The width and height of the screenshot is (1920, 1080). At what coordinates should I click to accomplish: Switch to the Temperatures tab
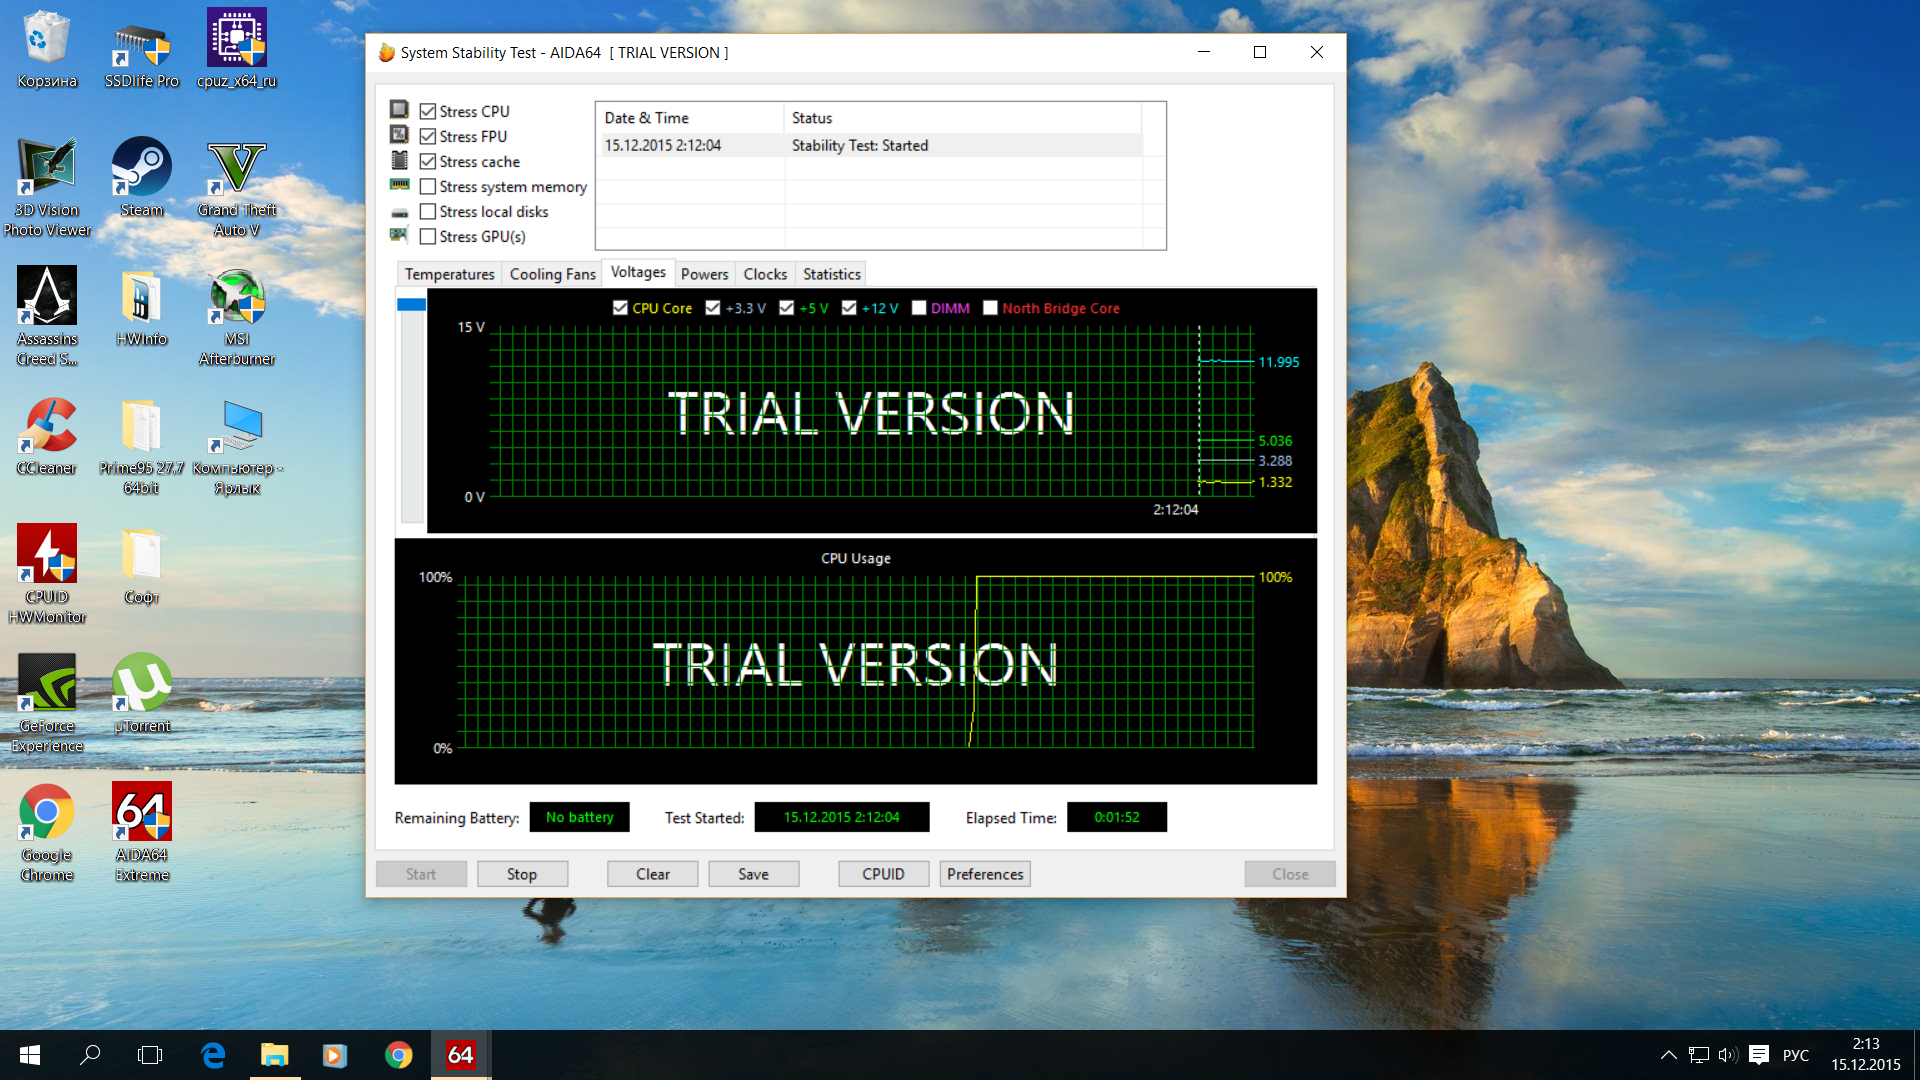449,274
